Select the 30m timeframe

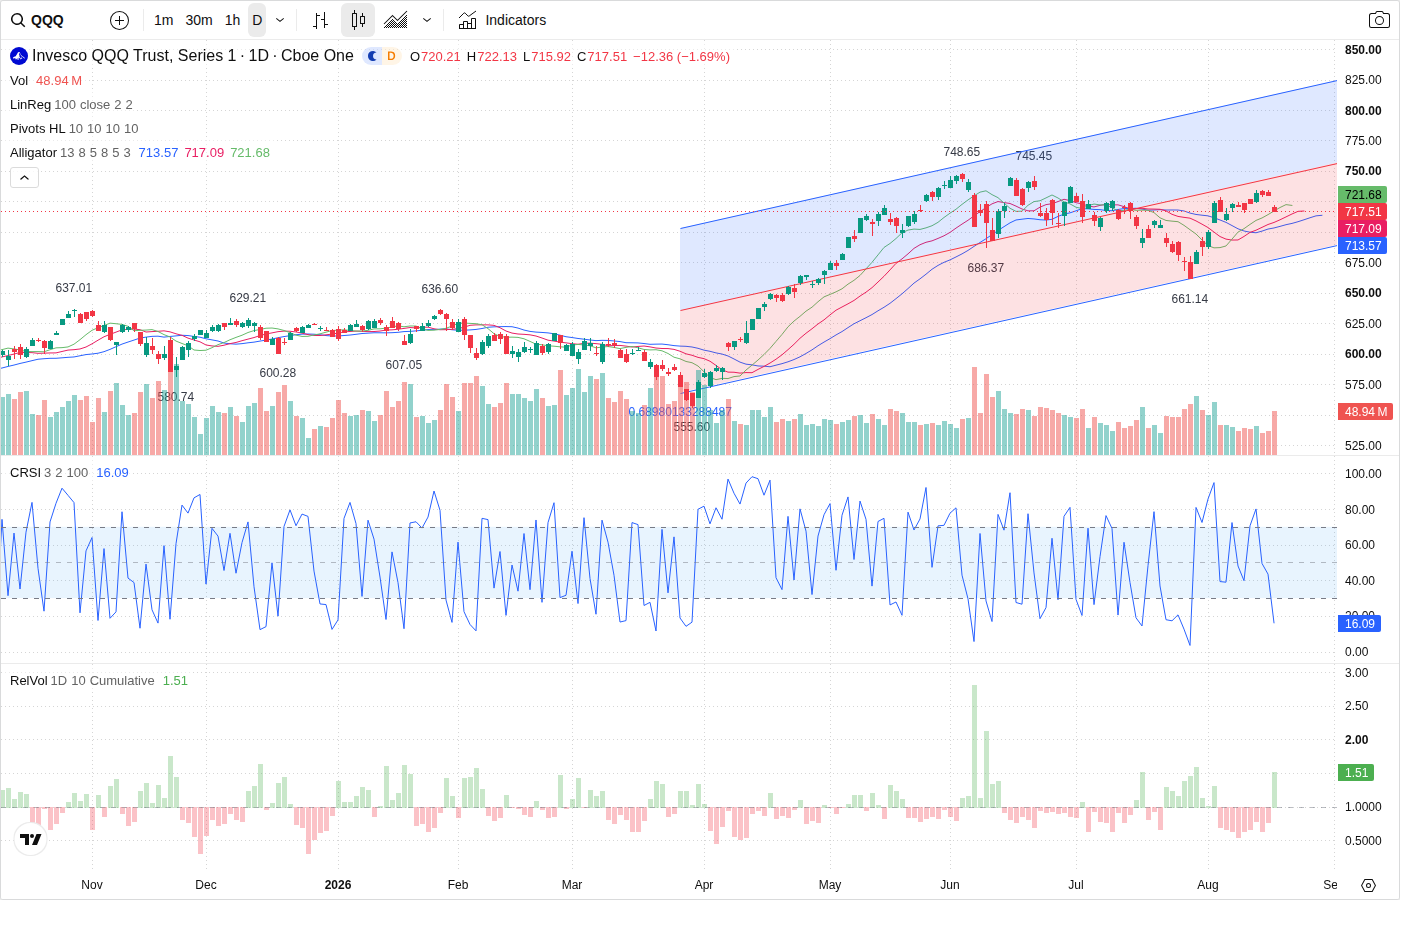pyautogui.click(x=199, y=20)
